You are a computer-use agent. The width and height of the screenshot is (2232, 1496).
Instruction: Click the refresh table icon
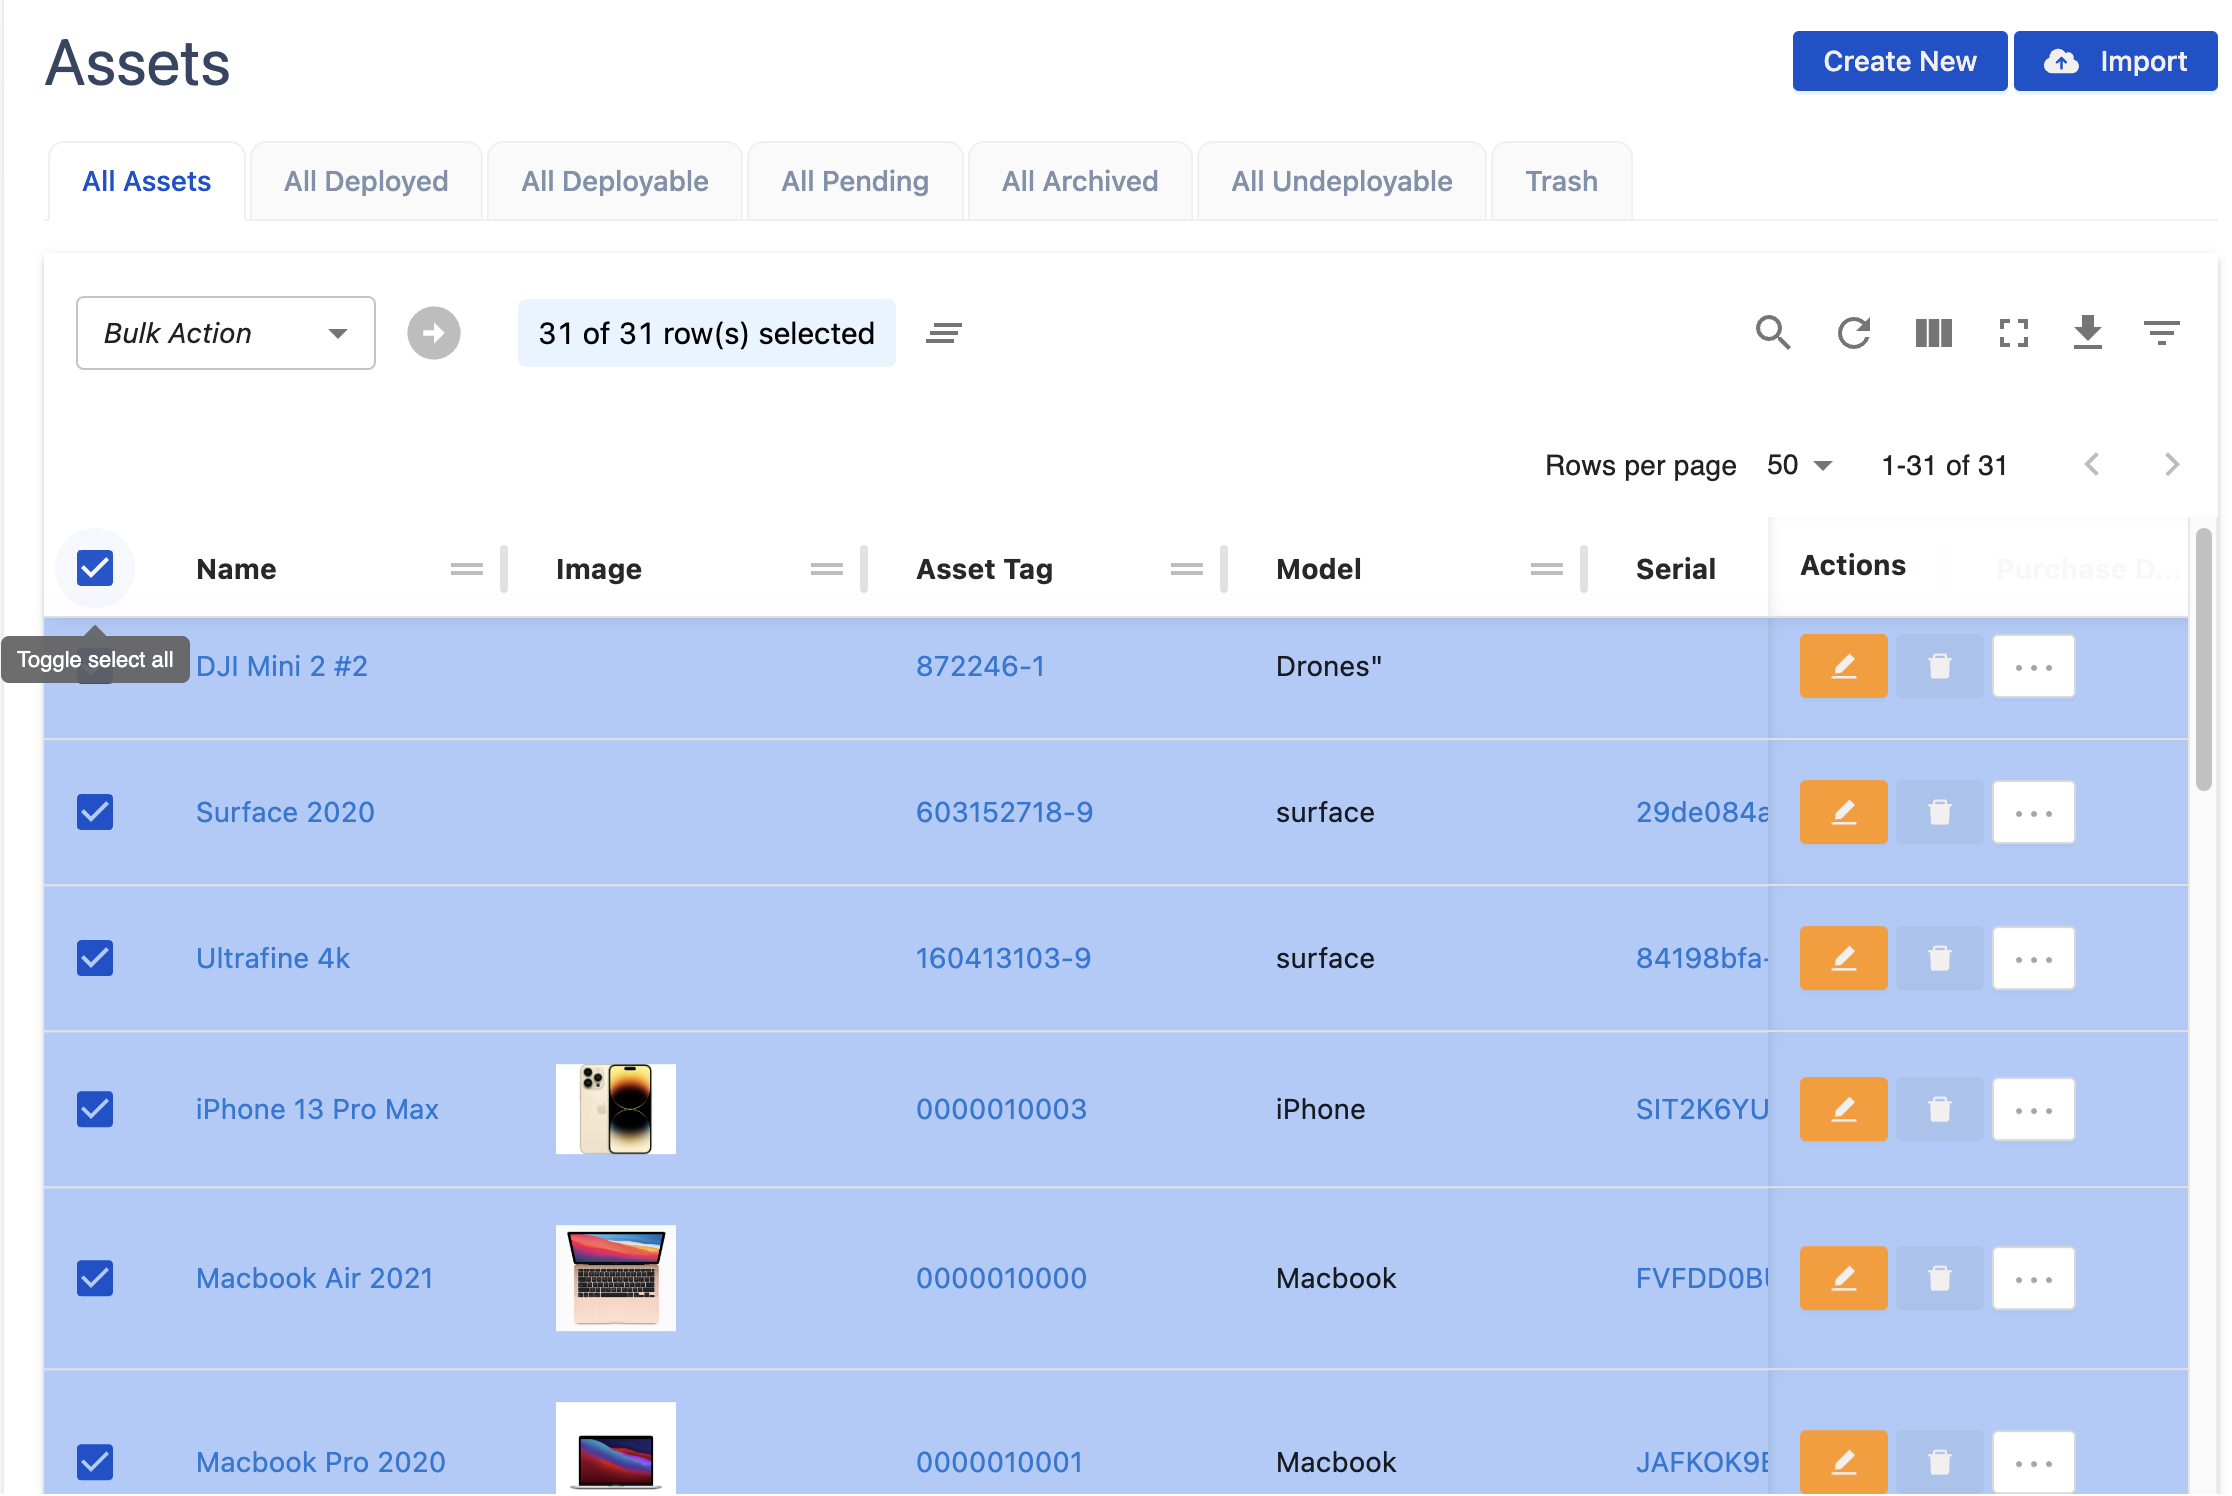(1853, 333)
